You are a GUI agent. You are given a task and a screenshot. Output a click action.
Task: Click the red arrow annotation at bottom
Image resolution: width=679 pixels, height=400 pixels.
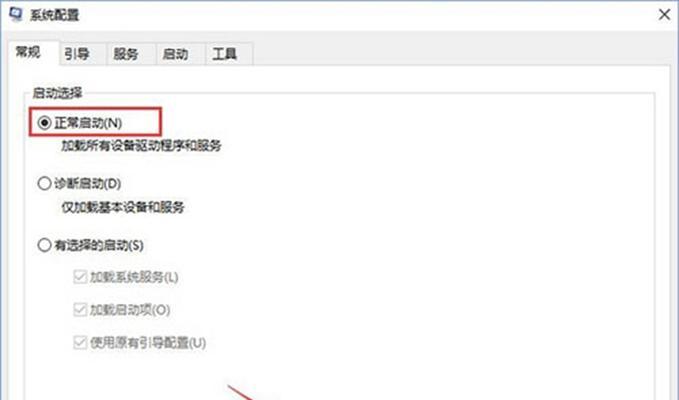click(240, 392)
